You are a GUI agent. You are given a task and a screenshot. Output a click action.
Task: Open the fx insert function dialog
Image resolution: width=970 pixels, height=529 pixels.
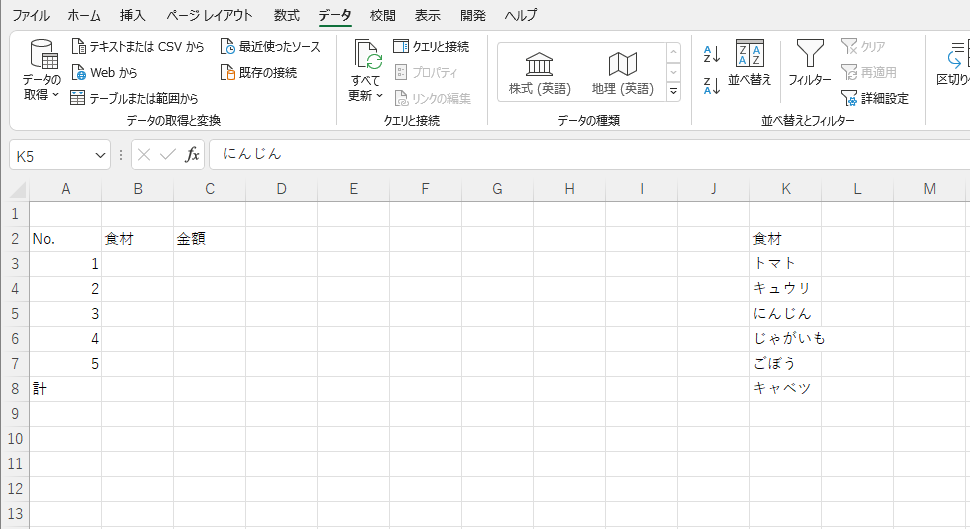[192, 155]
